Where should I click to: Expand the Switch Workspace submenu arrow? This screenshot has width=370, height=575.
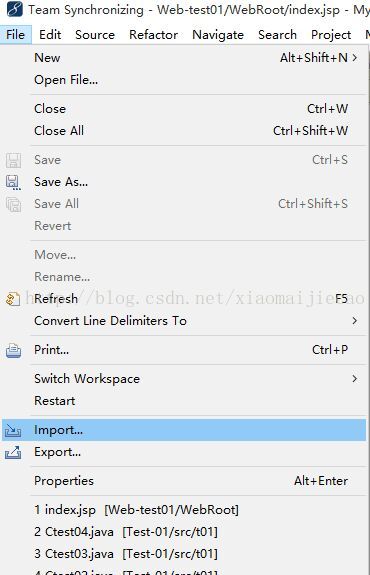click(355, 379)
